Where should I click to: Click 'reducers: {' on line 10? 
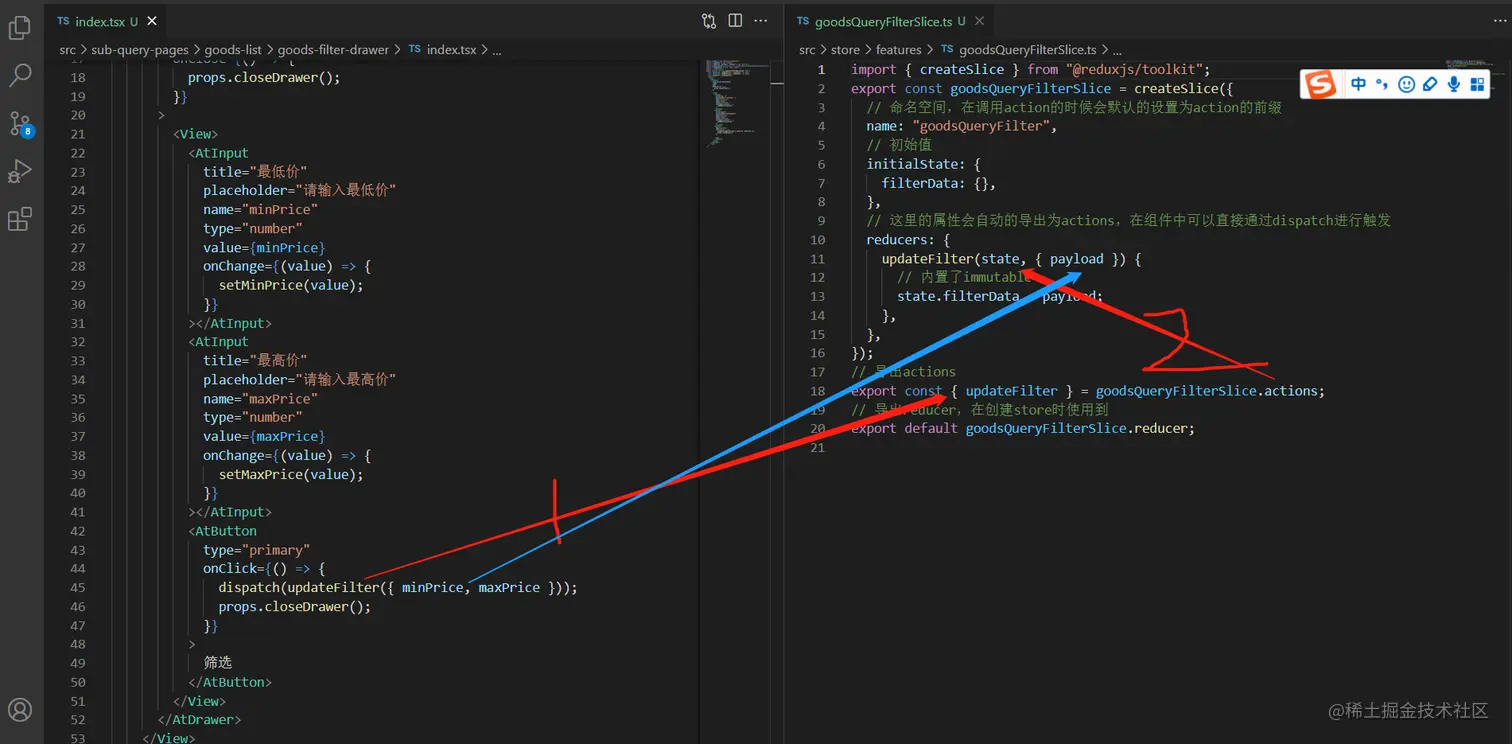coord(908,240)
